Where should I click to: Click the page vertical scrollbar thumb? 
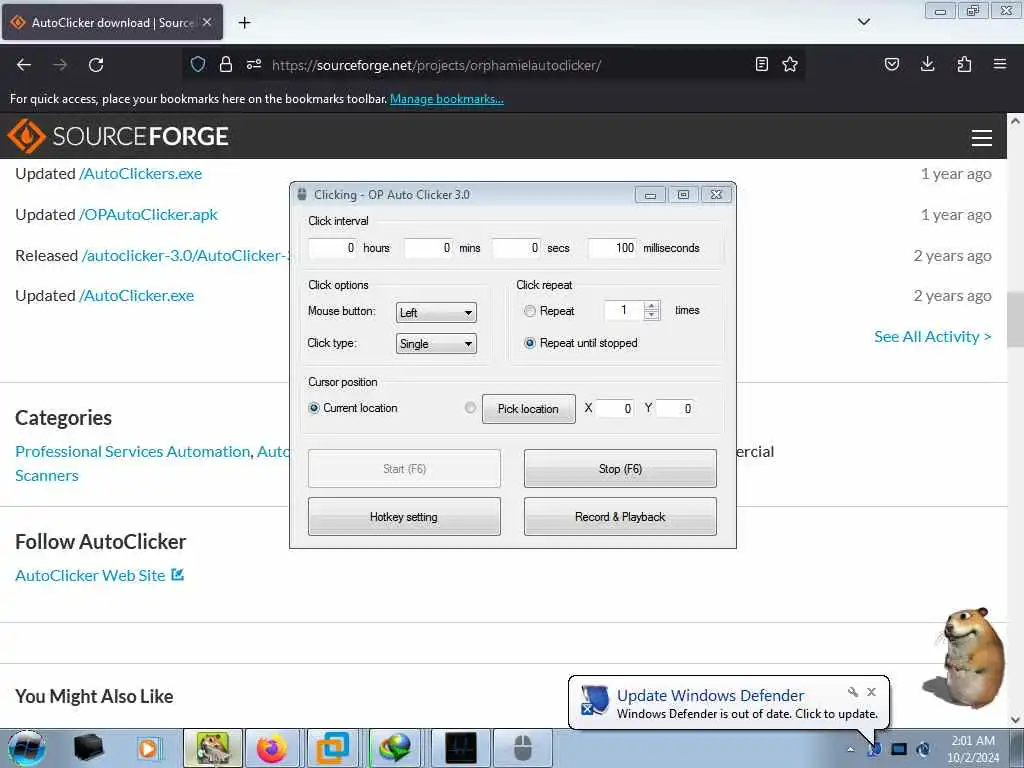[x=1015, y=318]
